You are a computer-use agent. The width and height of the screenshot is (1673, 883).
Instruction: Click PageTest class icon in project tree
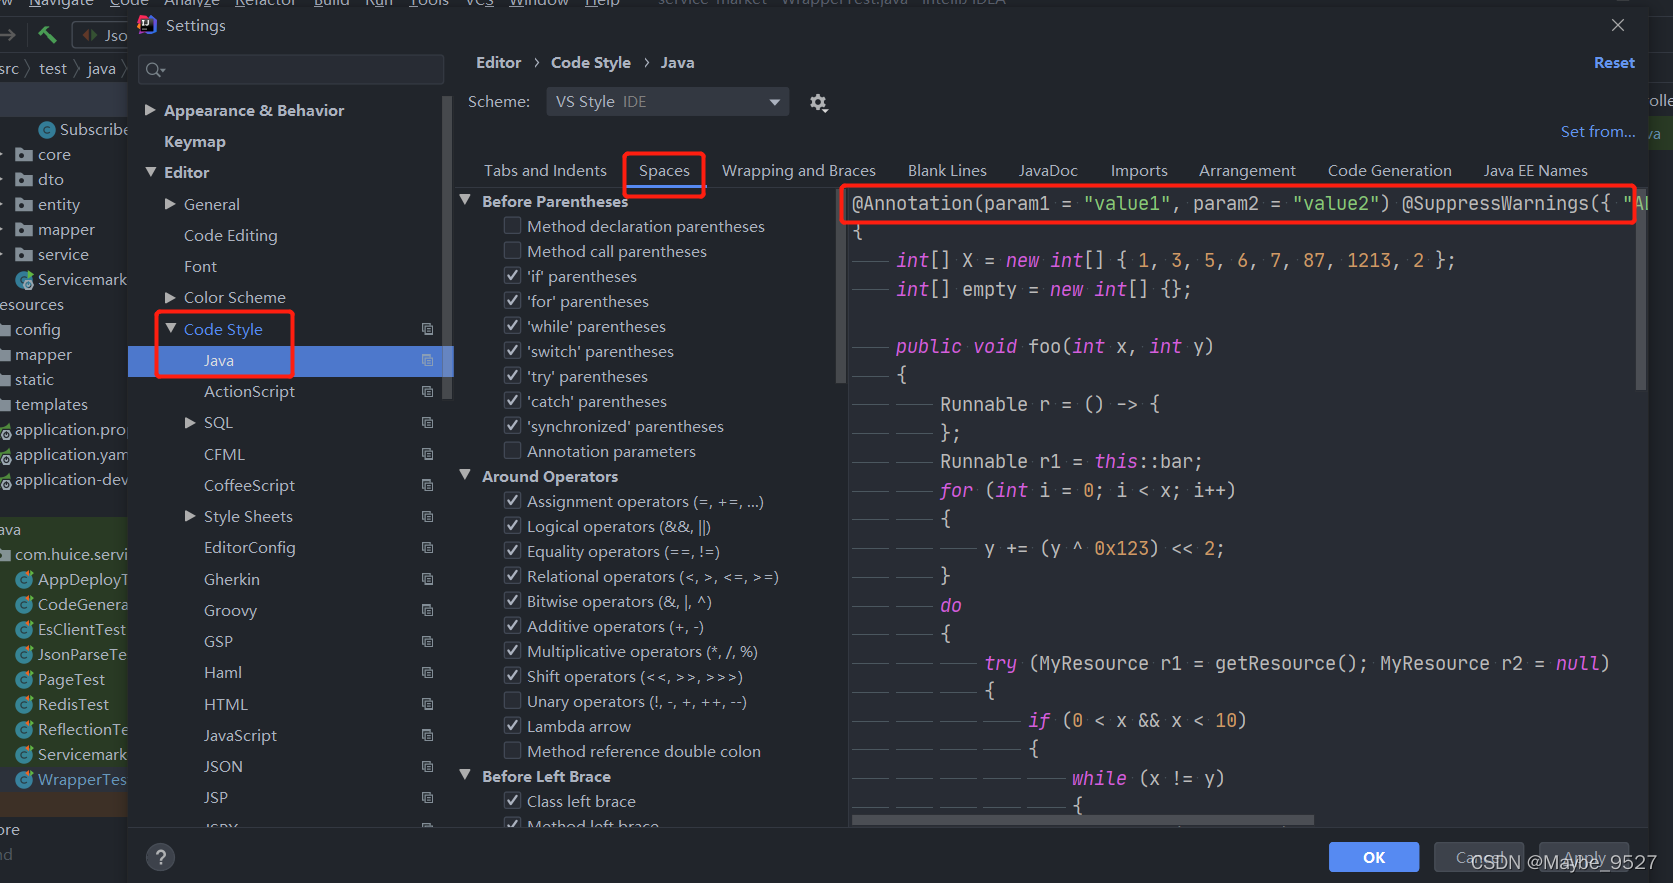pyautogui.click(x=24, y=680)
